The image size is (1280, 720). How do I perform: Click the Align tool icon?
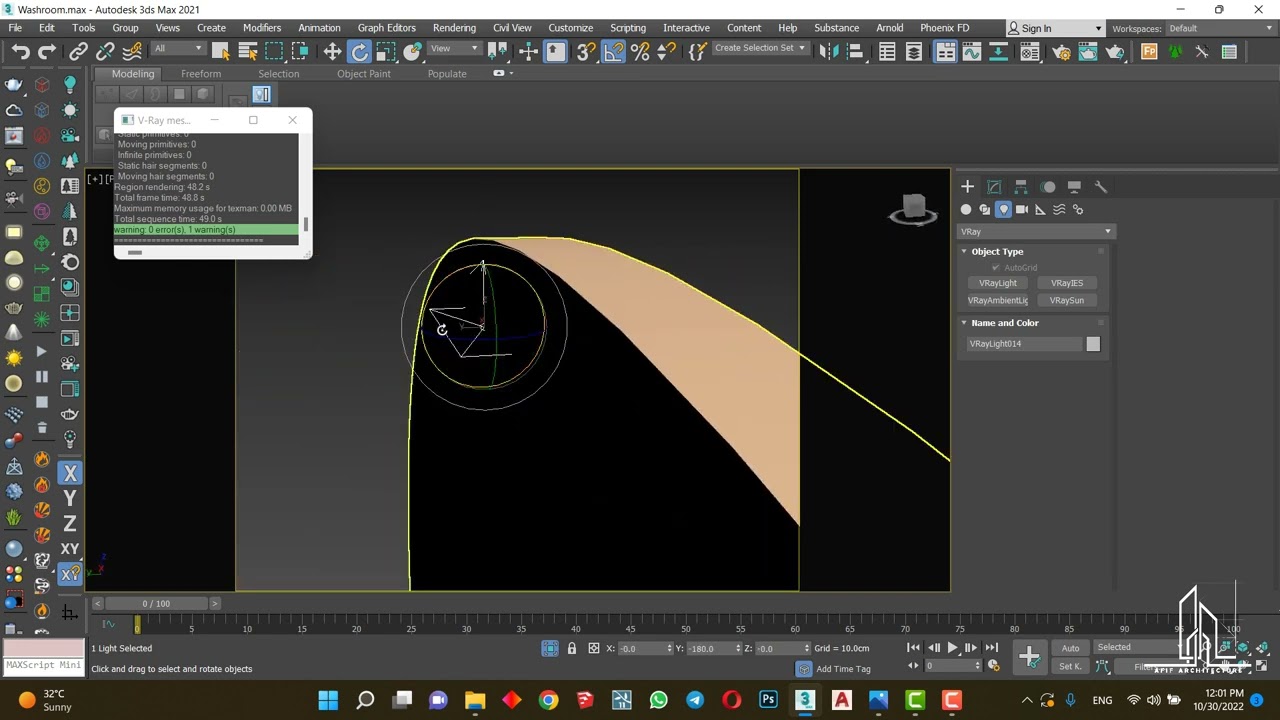[855, 52]
